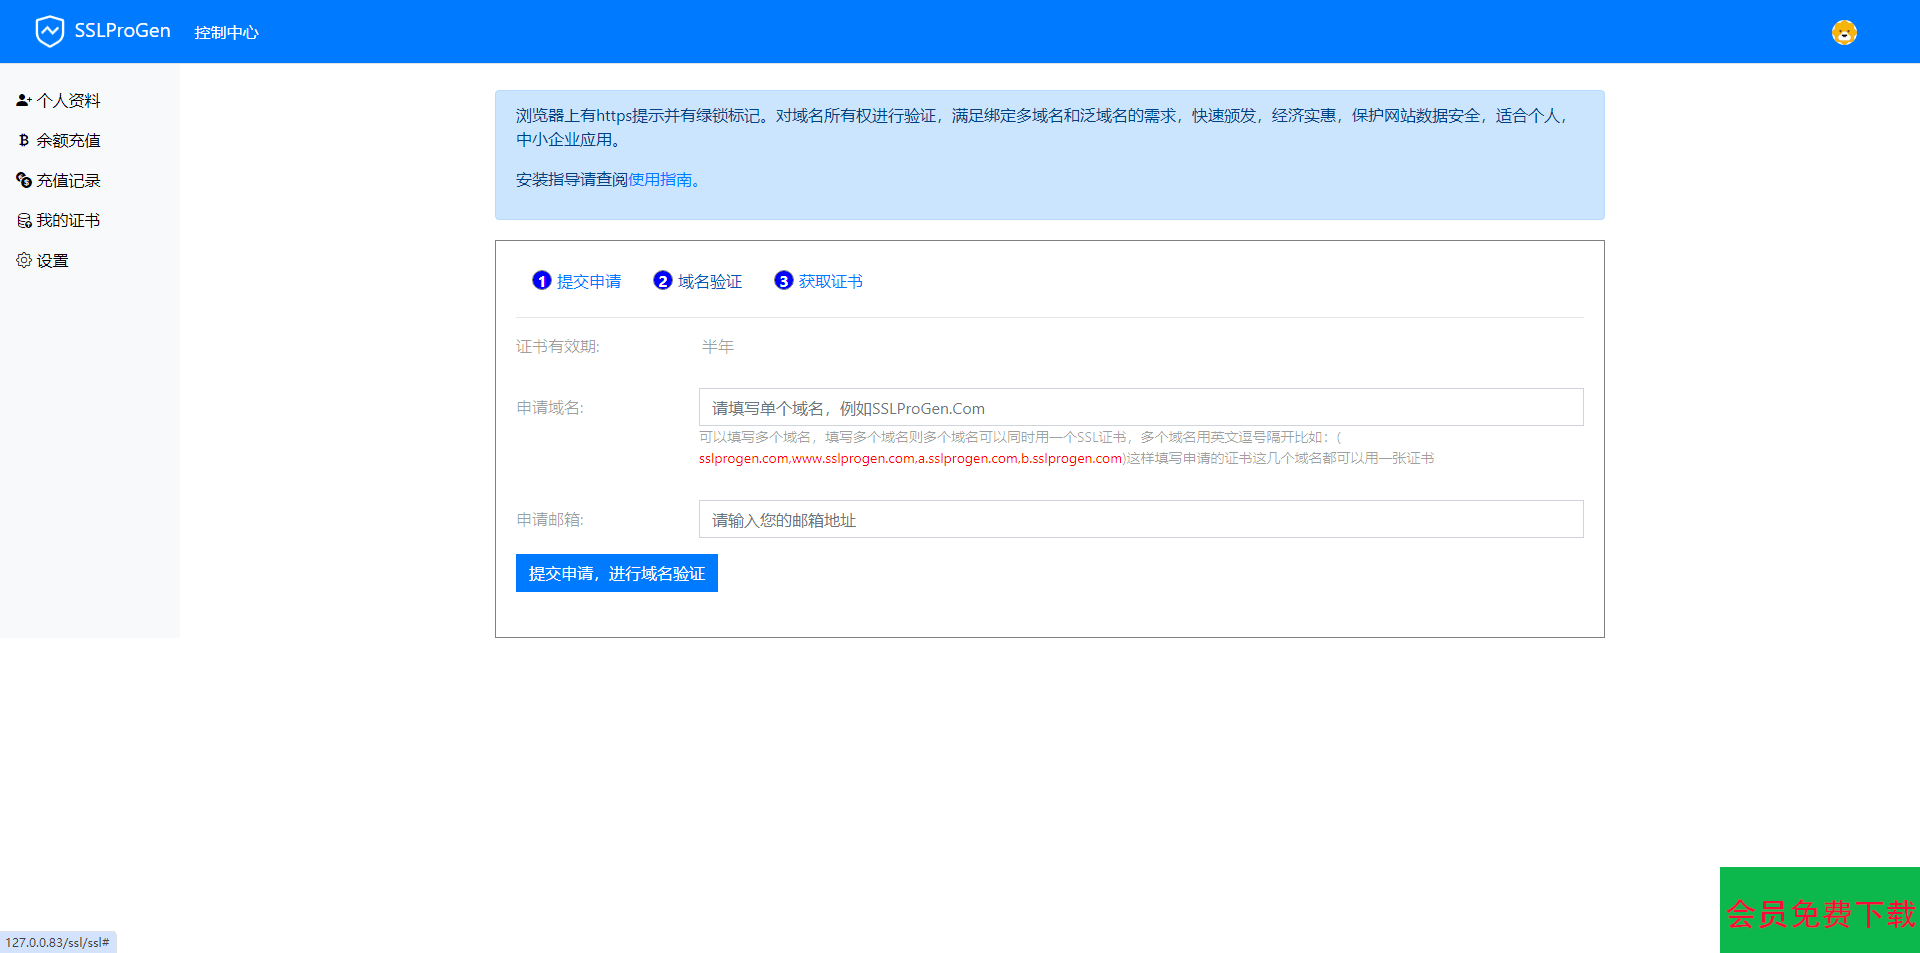Open the user avatar menu
Screen dimensions: 1920x953
(1843, 32)
